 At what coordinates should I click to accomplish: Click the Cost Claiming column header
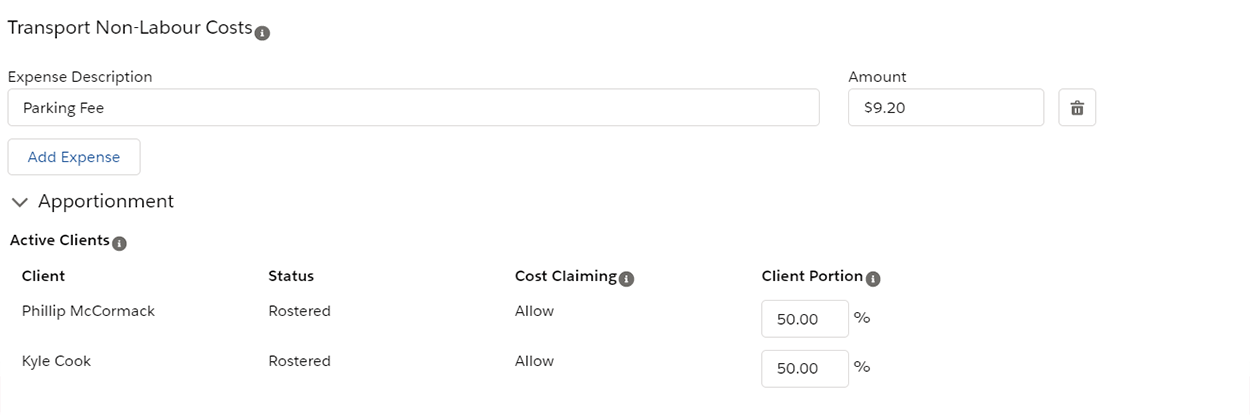click(566, 276)
